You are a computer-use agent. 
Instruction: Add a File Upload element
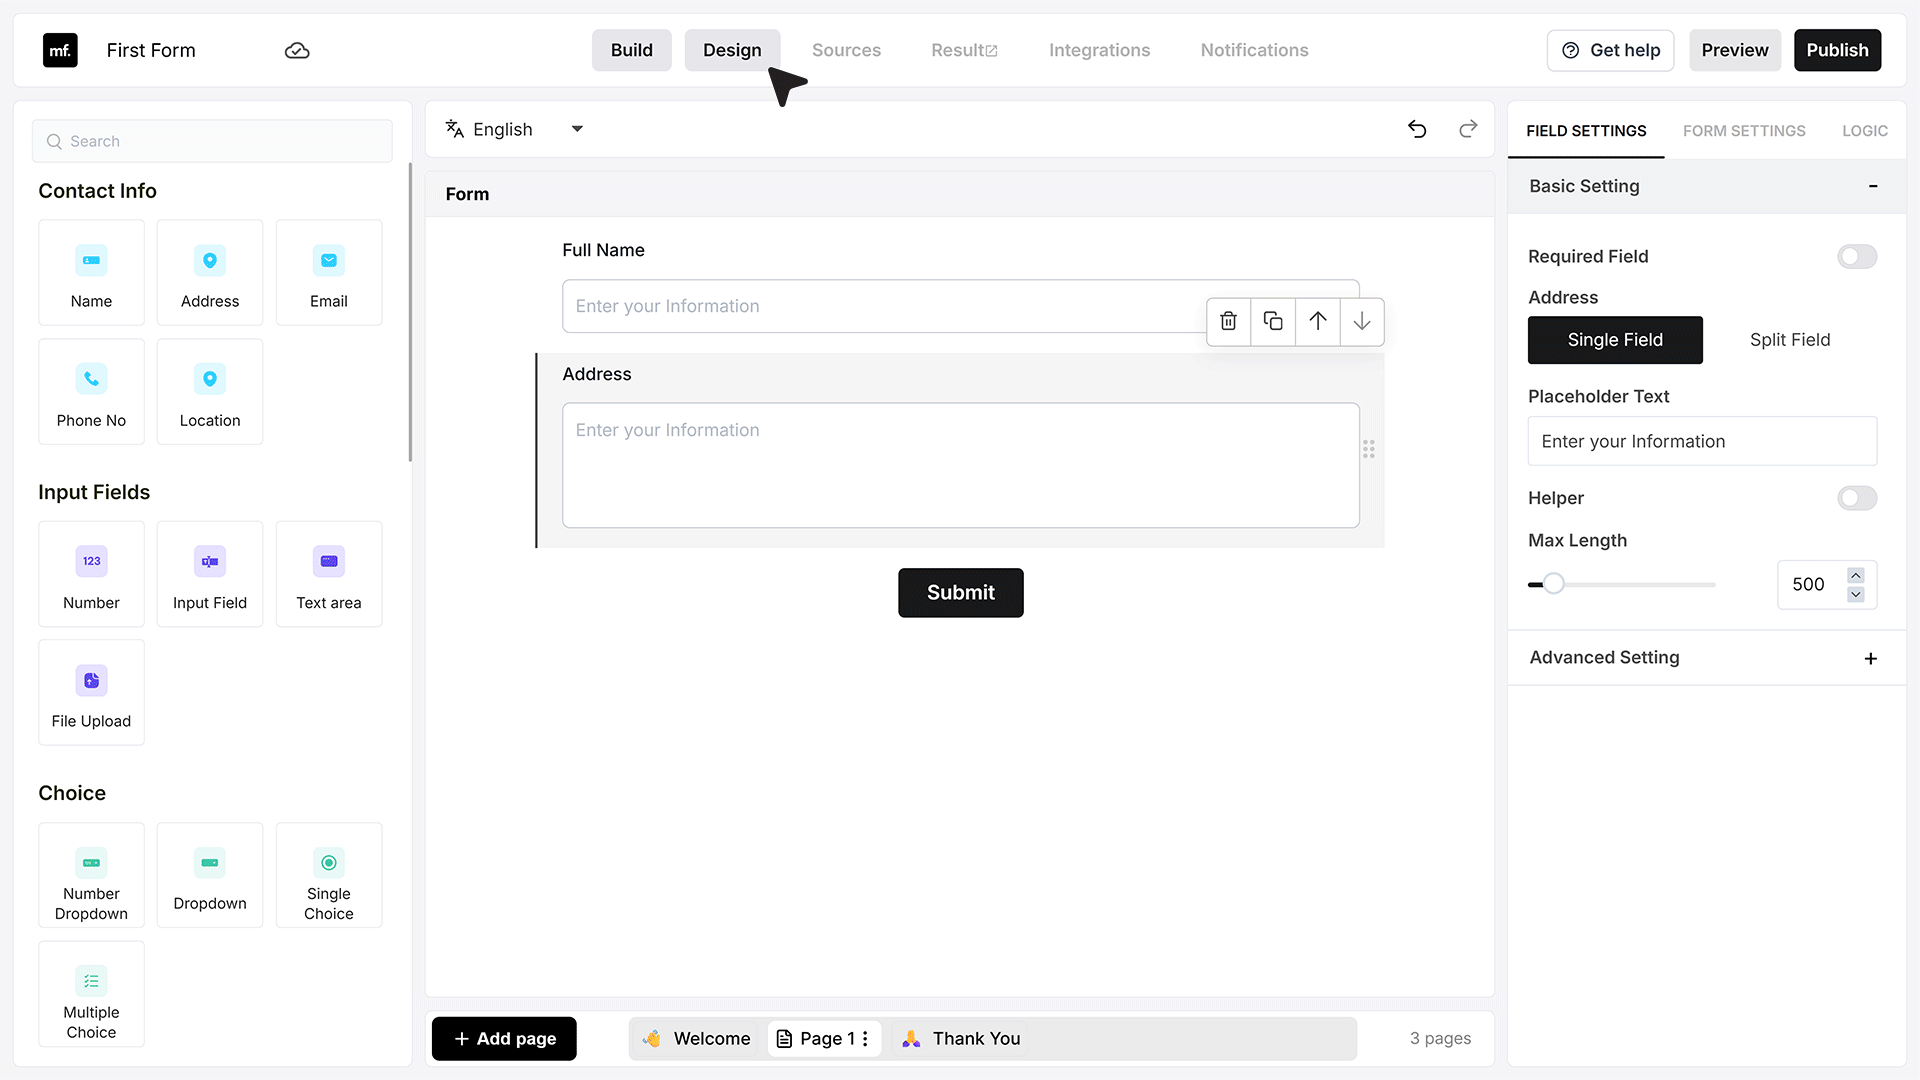(91, 693)
